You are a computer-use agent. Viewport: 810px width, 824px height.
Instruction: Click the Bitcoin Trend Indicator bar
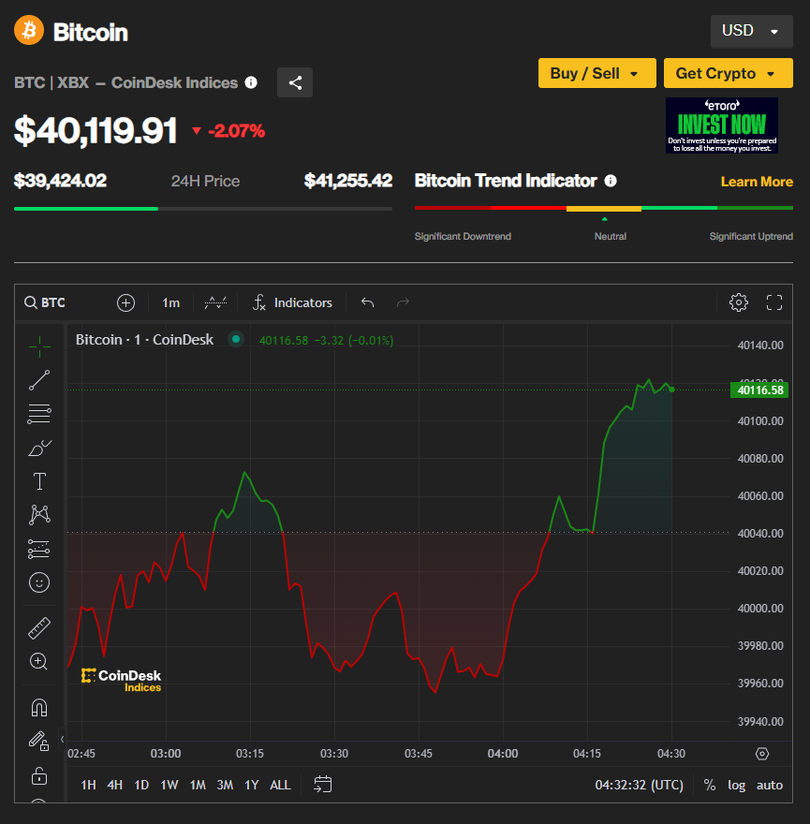tap(603, 208)
